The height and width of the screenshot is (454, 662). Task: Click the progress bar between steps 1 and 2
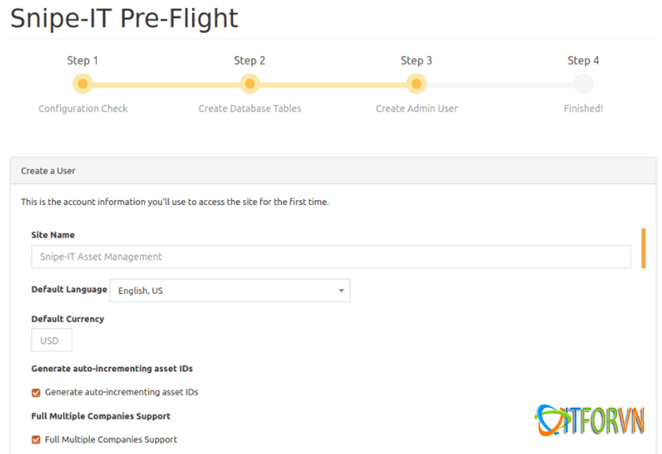tap(166, 84)
